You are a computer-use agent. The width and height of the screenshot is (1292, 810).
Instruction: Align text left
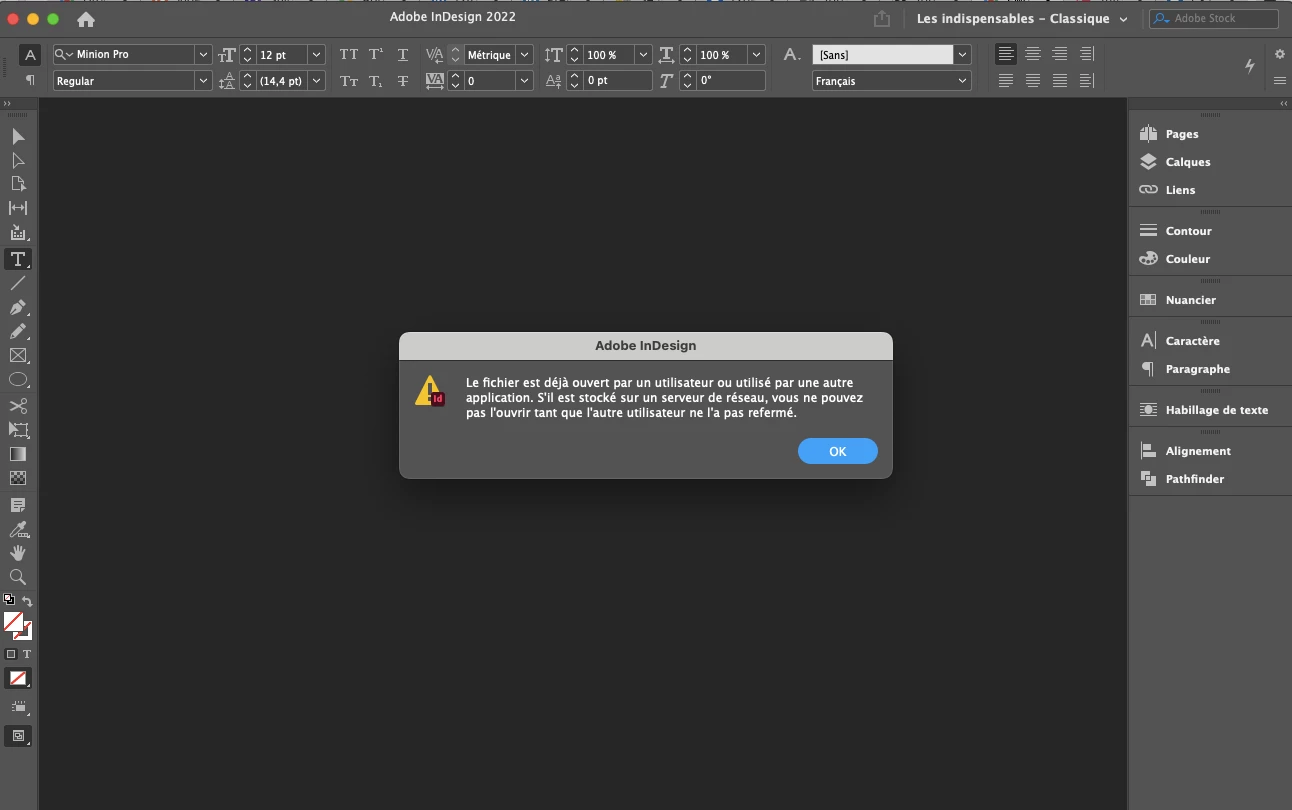pos(1006,54)
